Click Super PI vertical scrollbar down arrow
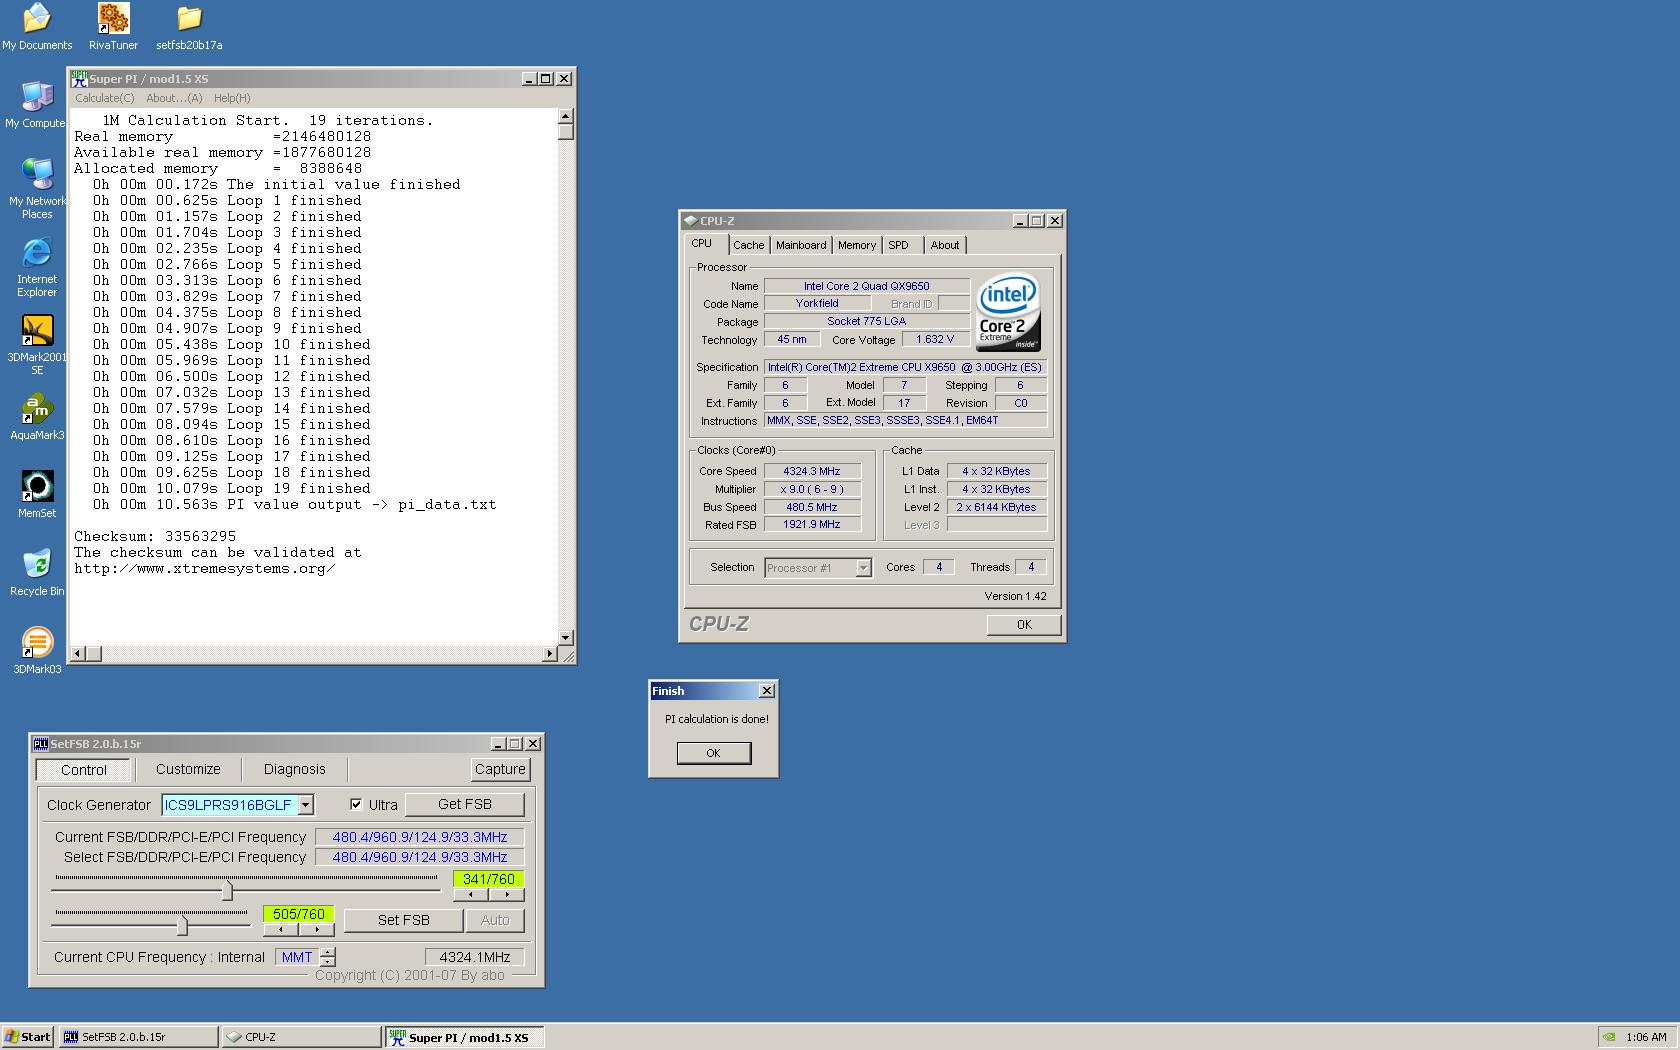Viewport: 1680px width, 1050px height. pos(566,637)
